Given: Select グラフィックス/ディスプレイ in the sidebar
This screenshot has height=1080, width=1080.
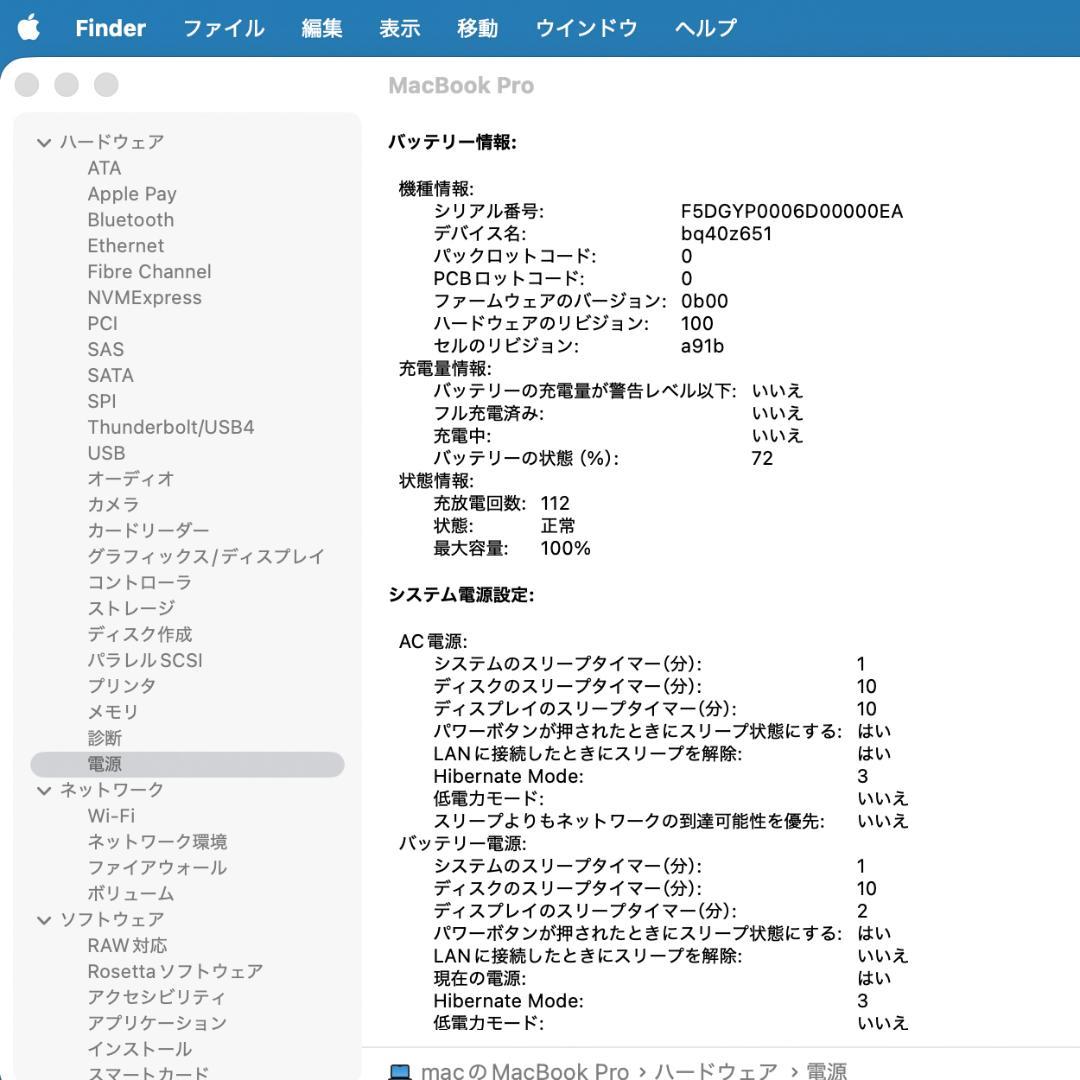Looking at the screenshot, I should 206,557.
